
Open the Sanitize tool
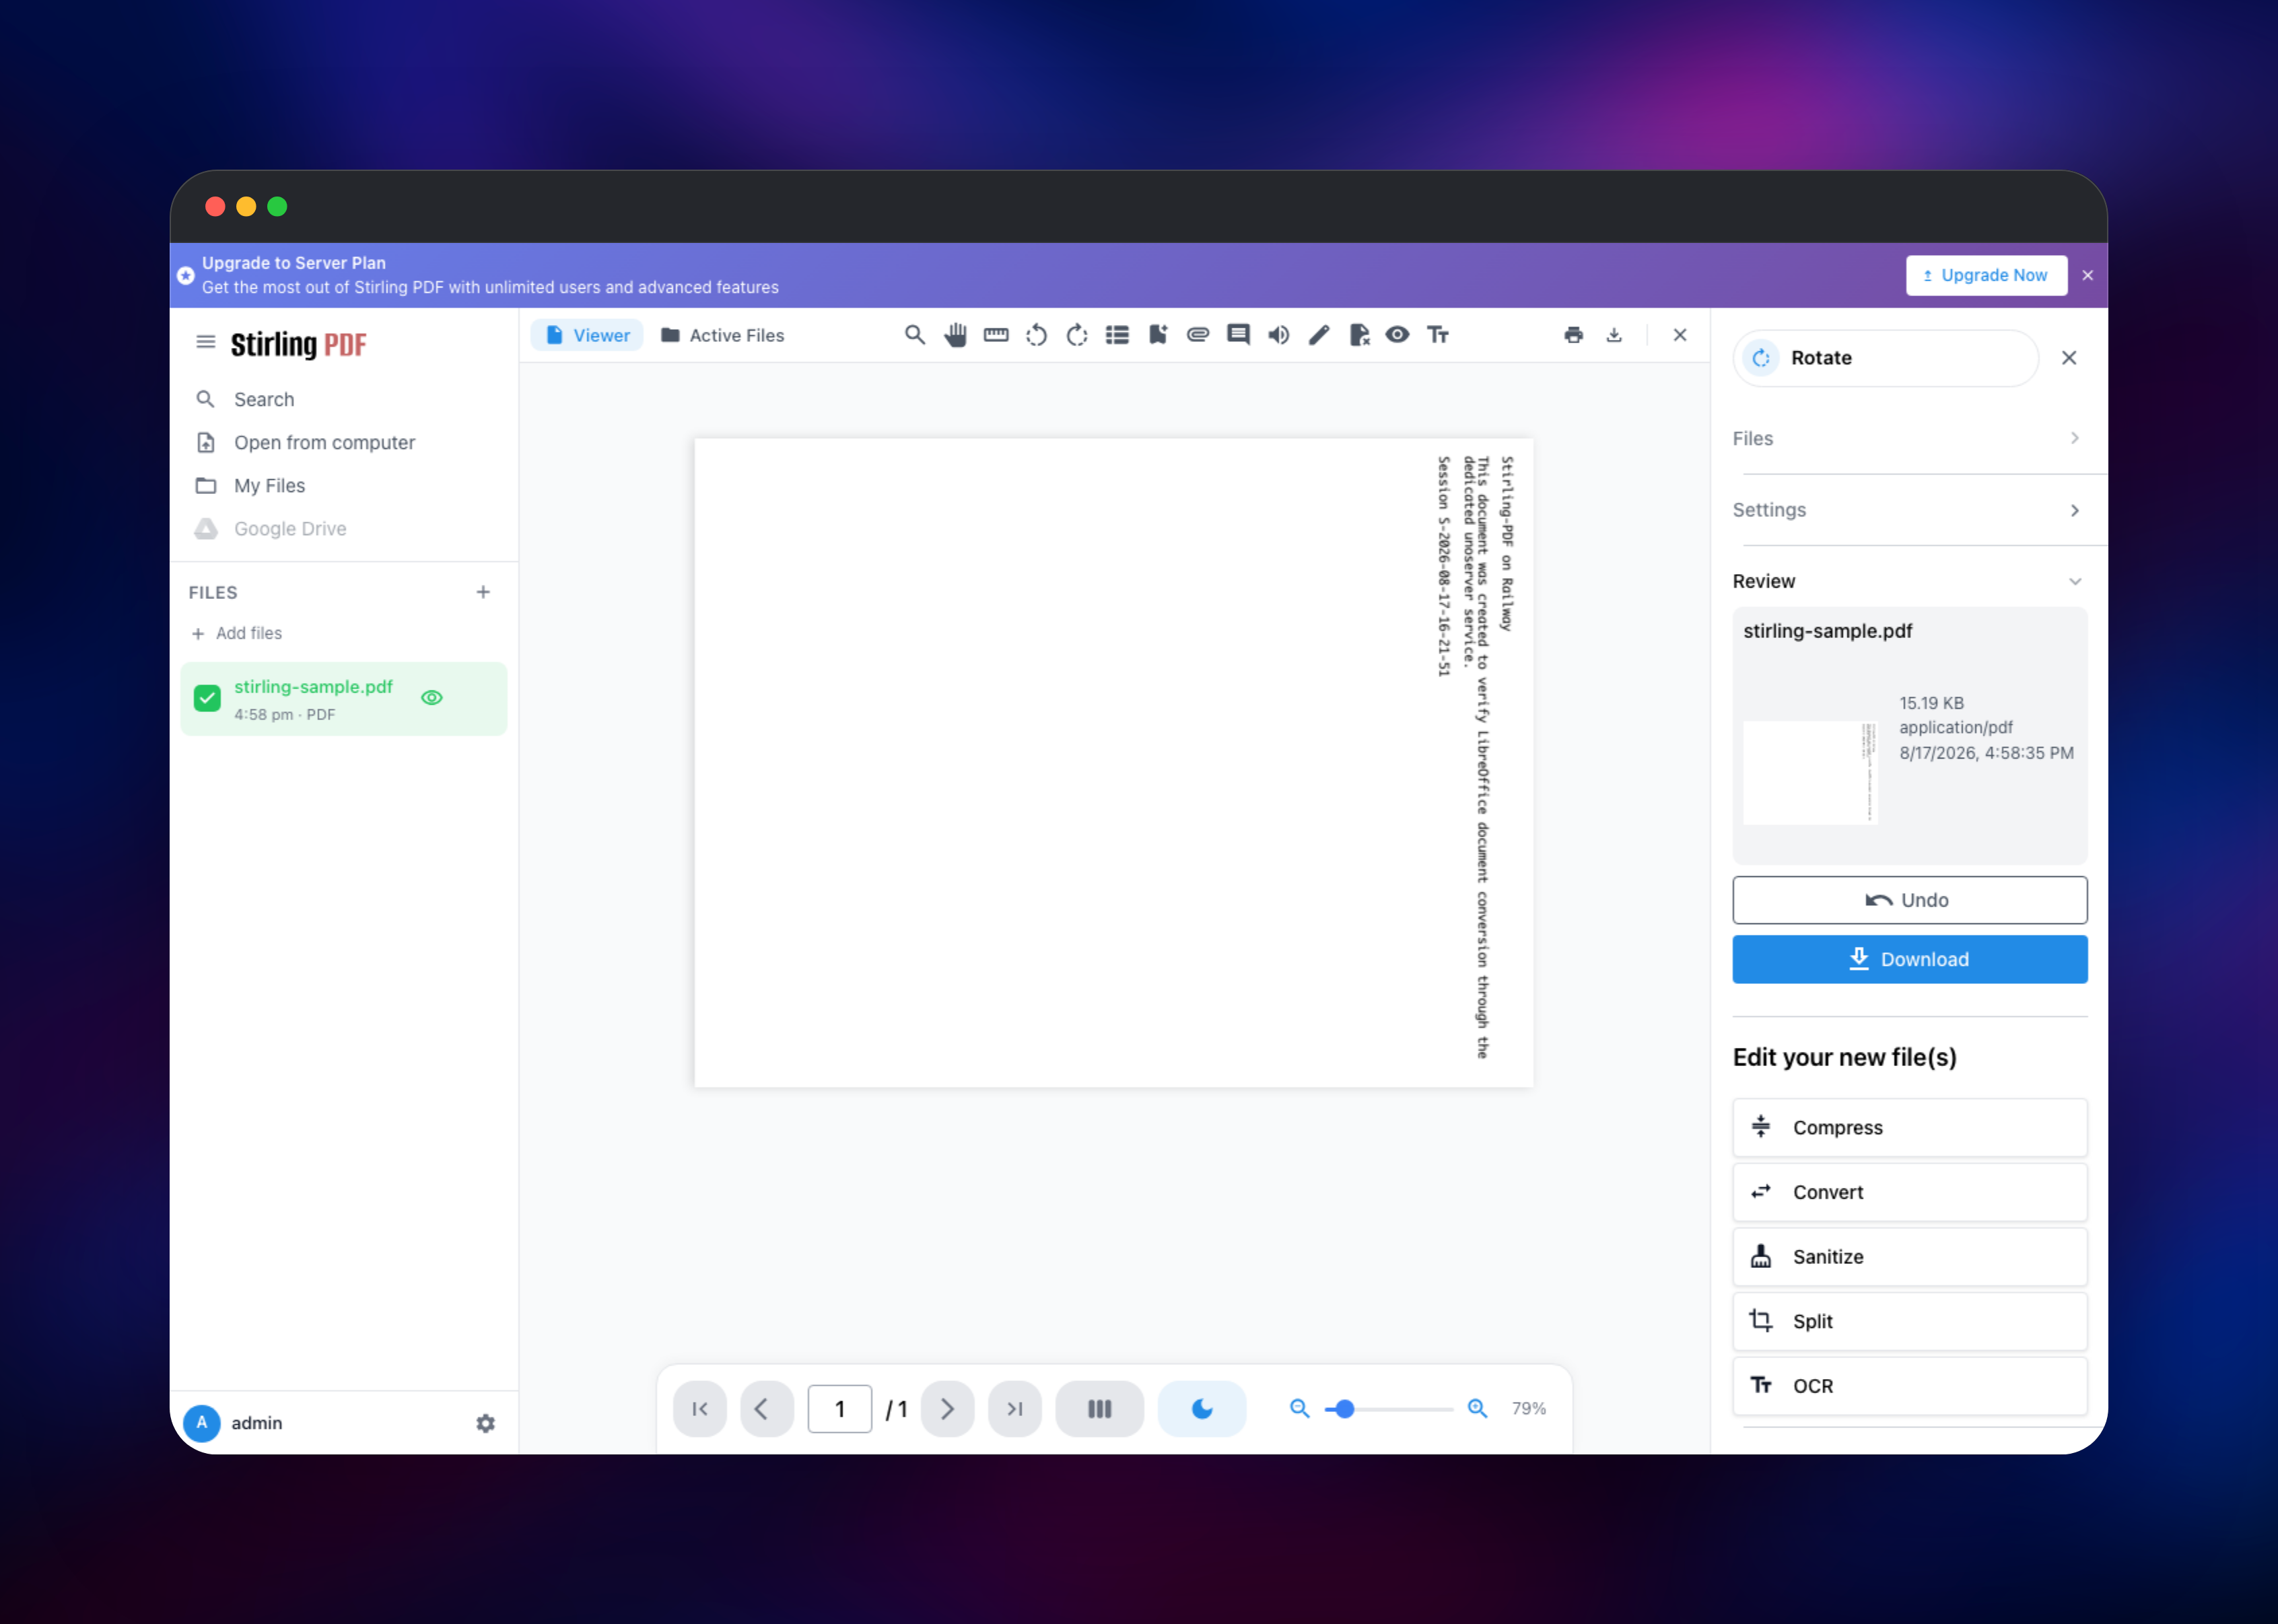coord(1910,1257)
